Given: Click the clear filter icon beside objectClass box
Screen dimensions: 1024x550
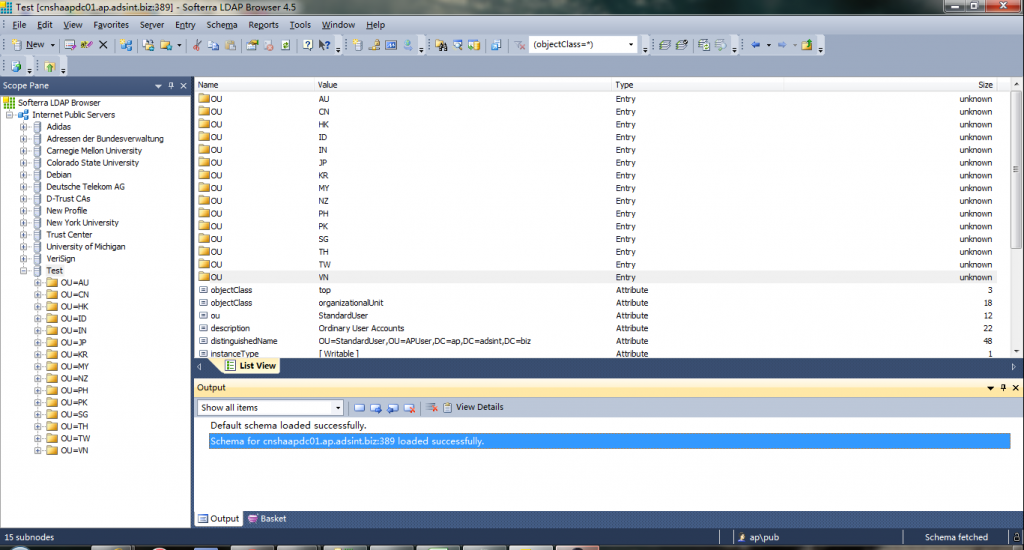Looking at the screenshot, I should pyautogui.click(x=519, y=45).
